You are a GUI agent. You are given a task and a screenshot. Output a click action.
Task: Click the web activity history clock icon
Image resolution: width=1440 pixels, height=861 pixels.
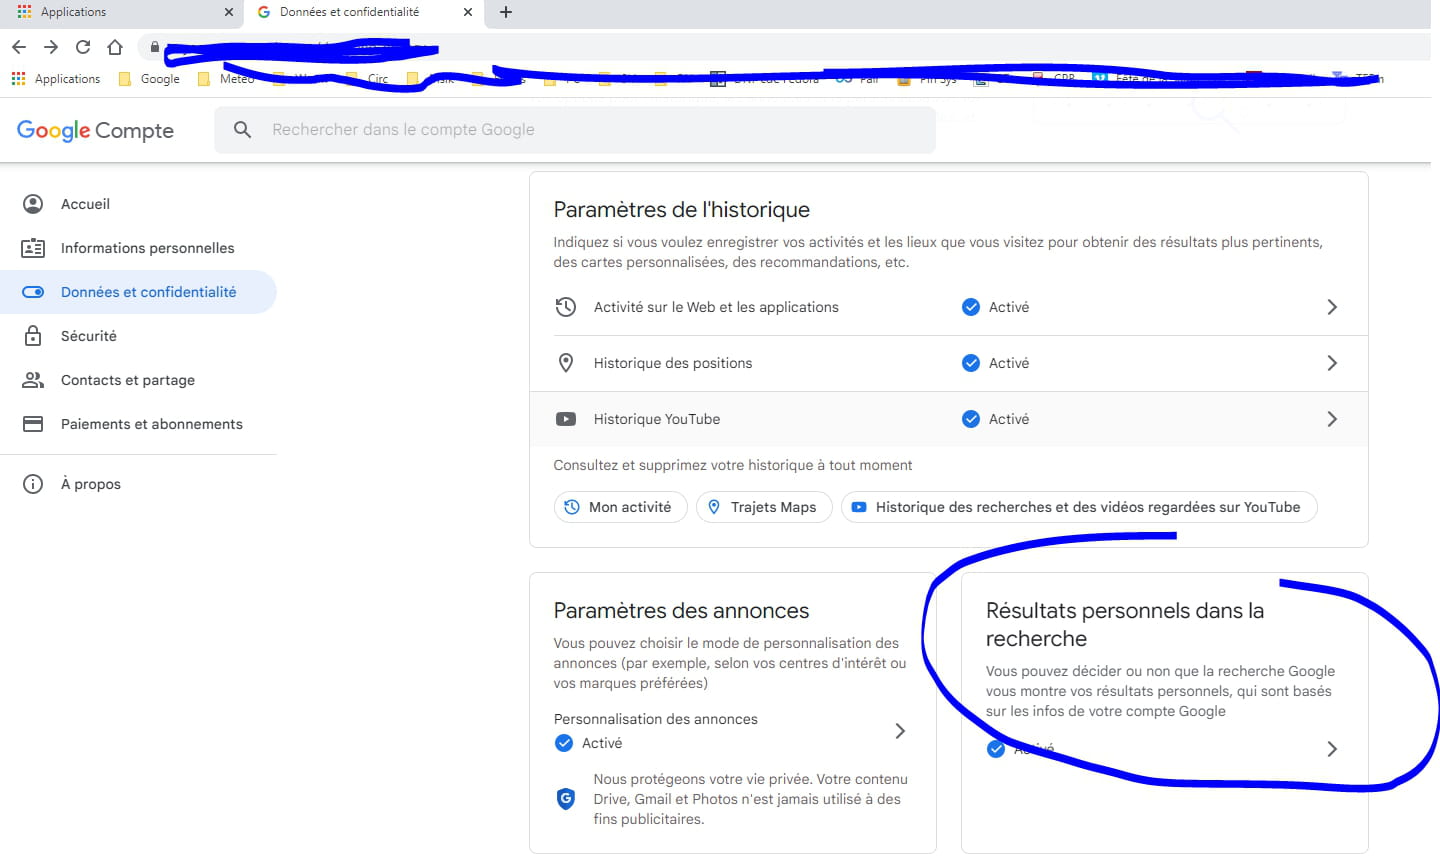566,307
